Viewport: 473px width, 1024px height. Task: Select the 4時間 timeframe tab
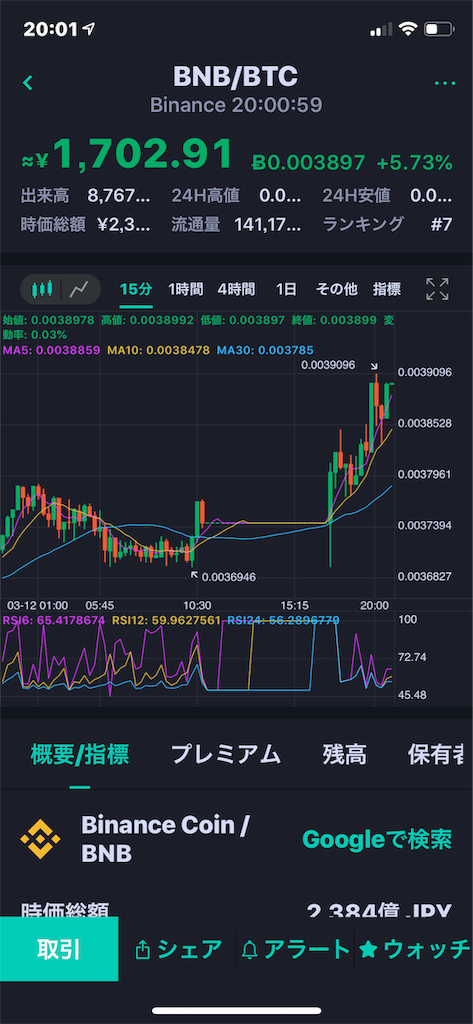pos(236,289)
